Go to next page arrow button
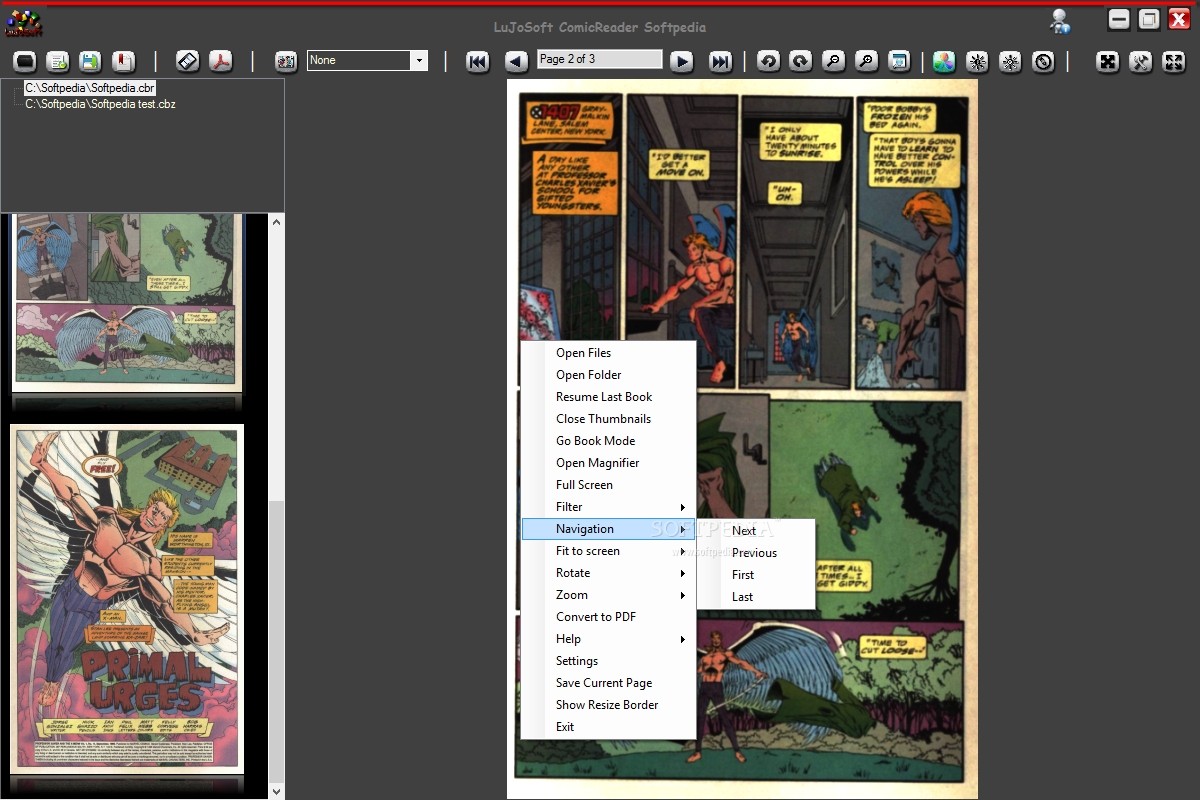Viewport: 1200px width, 800px height. [x=682, y=62]
